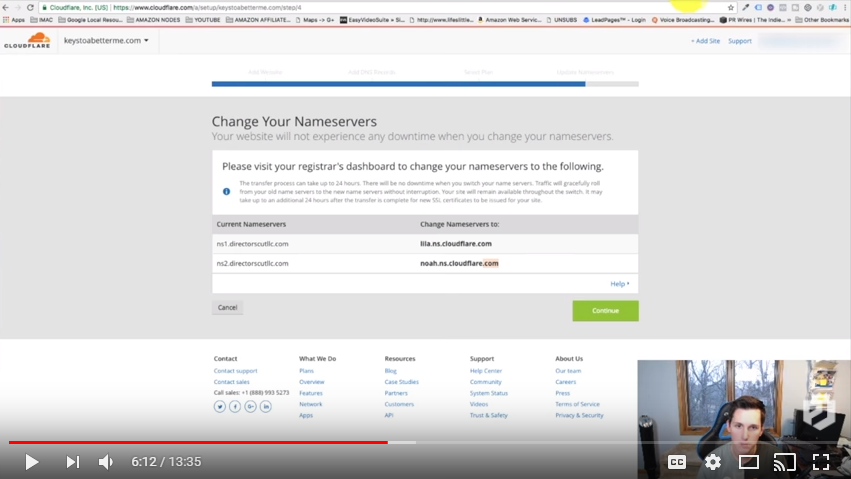Viewport: 851px width, 479px height.
Task: Open the Blog footer link
Action: [390, 371]
